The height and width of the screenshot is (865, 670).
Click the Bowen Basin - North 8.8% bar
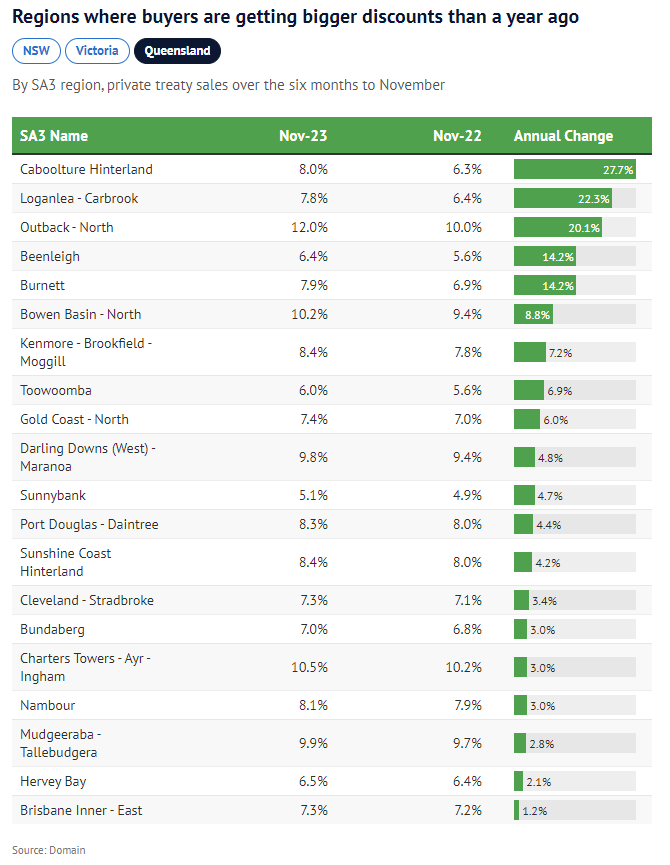(x=533, y=314)
